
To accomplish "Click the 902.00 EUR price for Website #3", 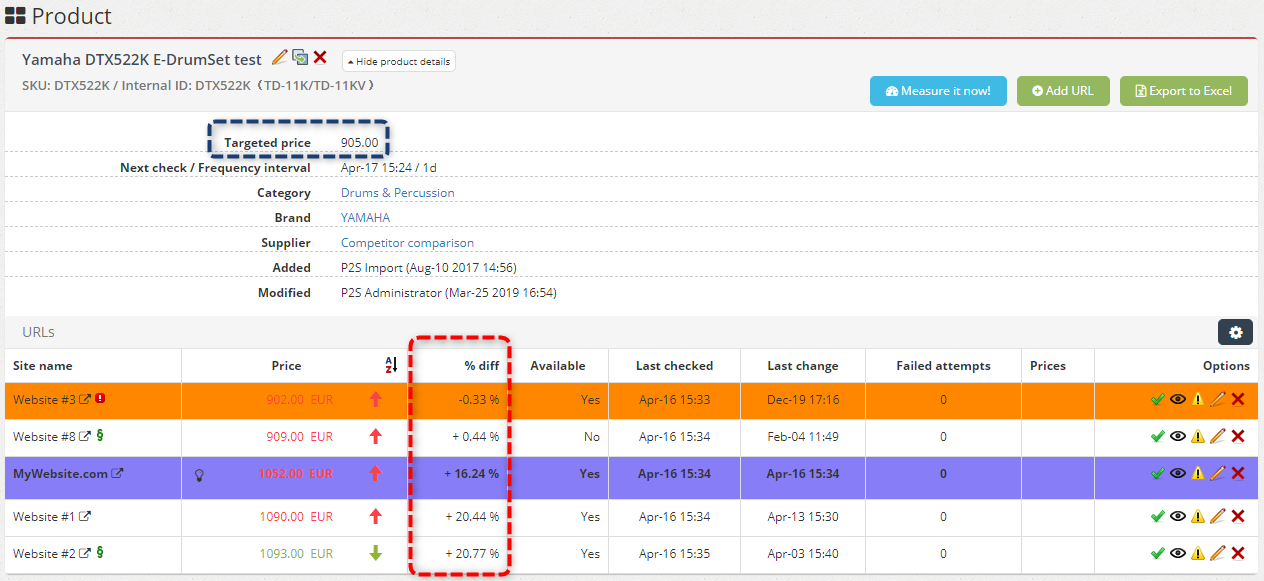I will 300,399.
